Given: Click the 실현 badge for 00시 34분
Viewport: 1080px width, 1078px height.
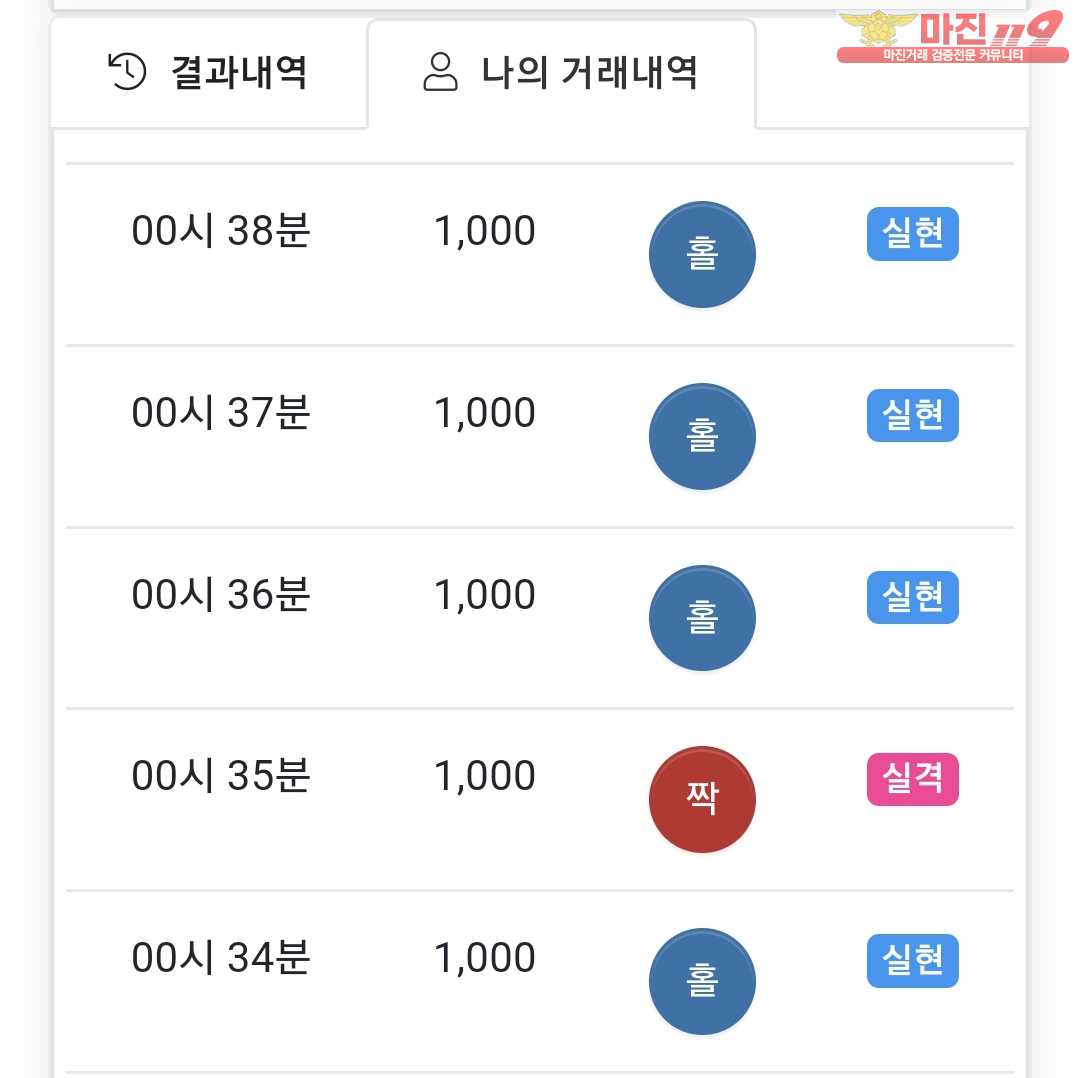Looking at the screenshot, I should pyautogui.click(x=912, y=961).
